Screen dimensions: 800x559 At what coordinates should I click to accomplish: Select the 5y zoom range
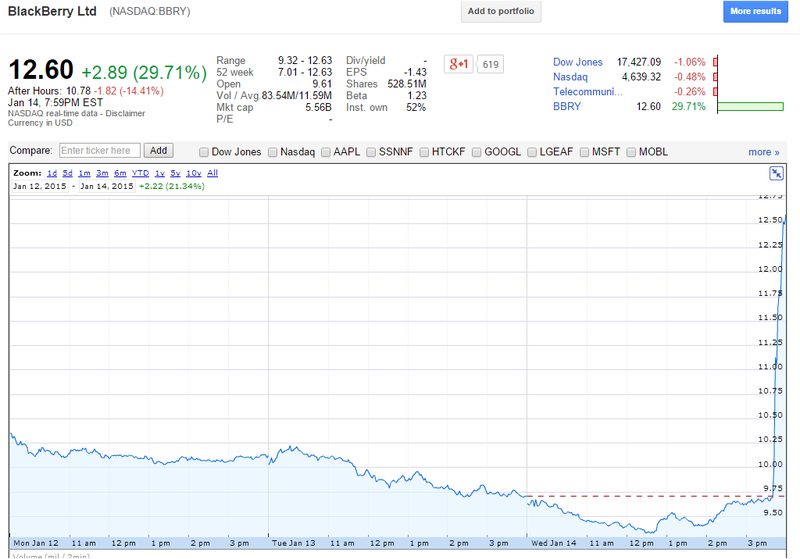pyautogui.click(x=175, y=173)
